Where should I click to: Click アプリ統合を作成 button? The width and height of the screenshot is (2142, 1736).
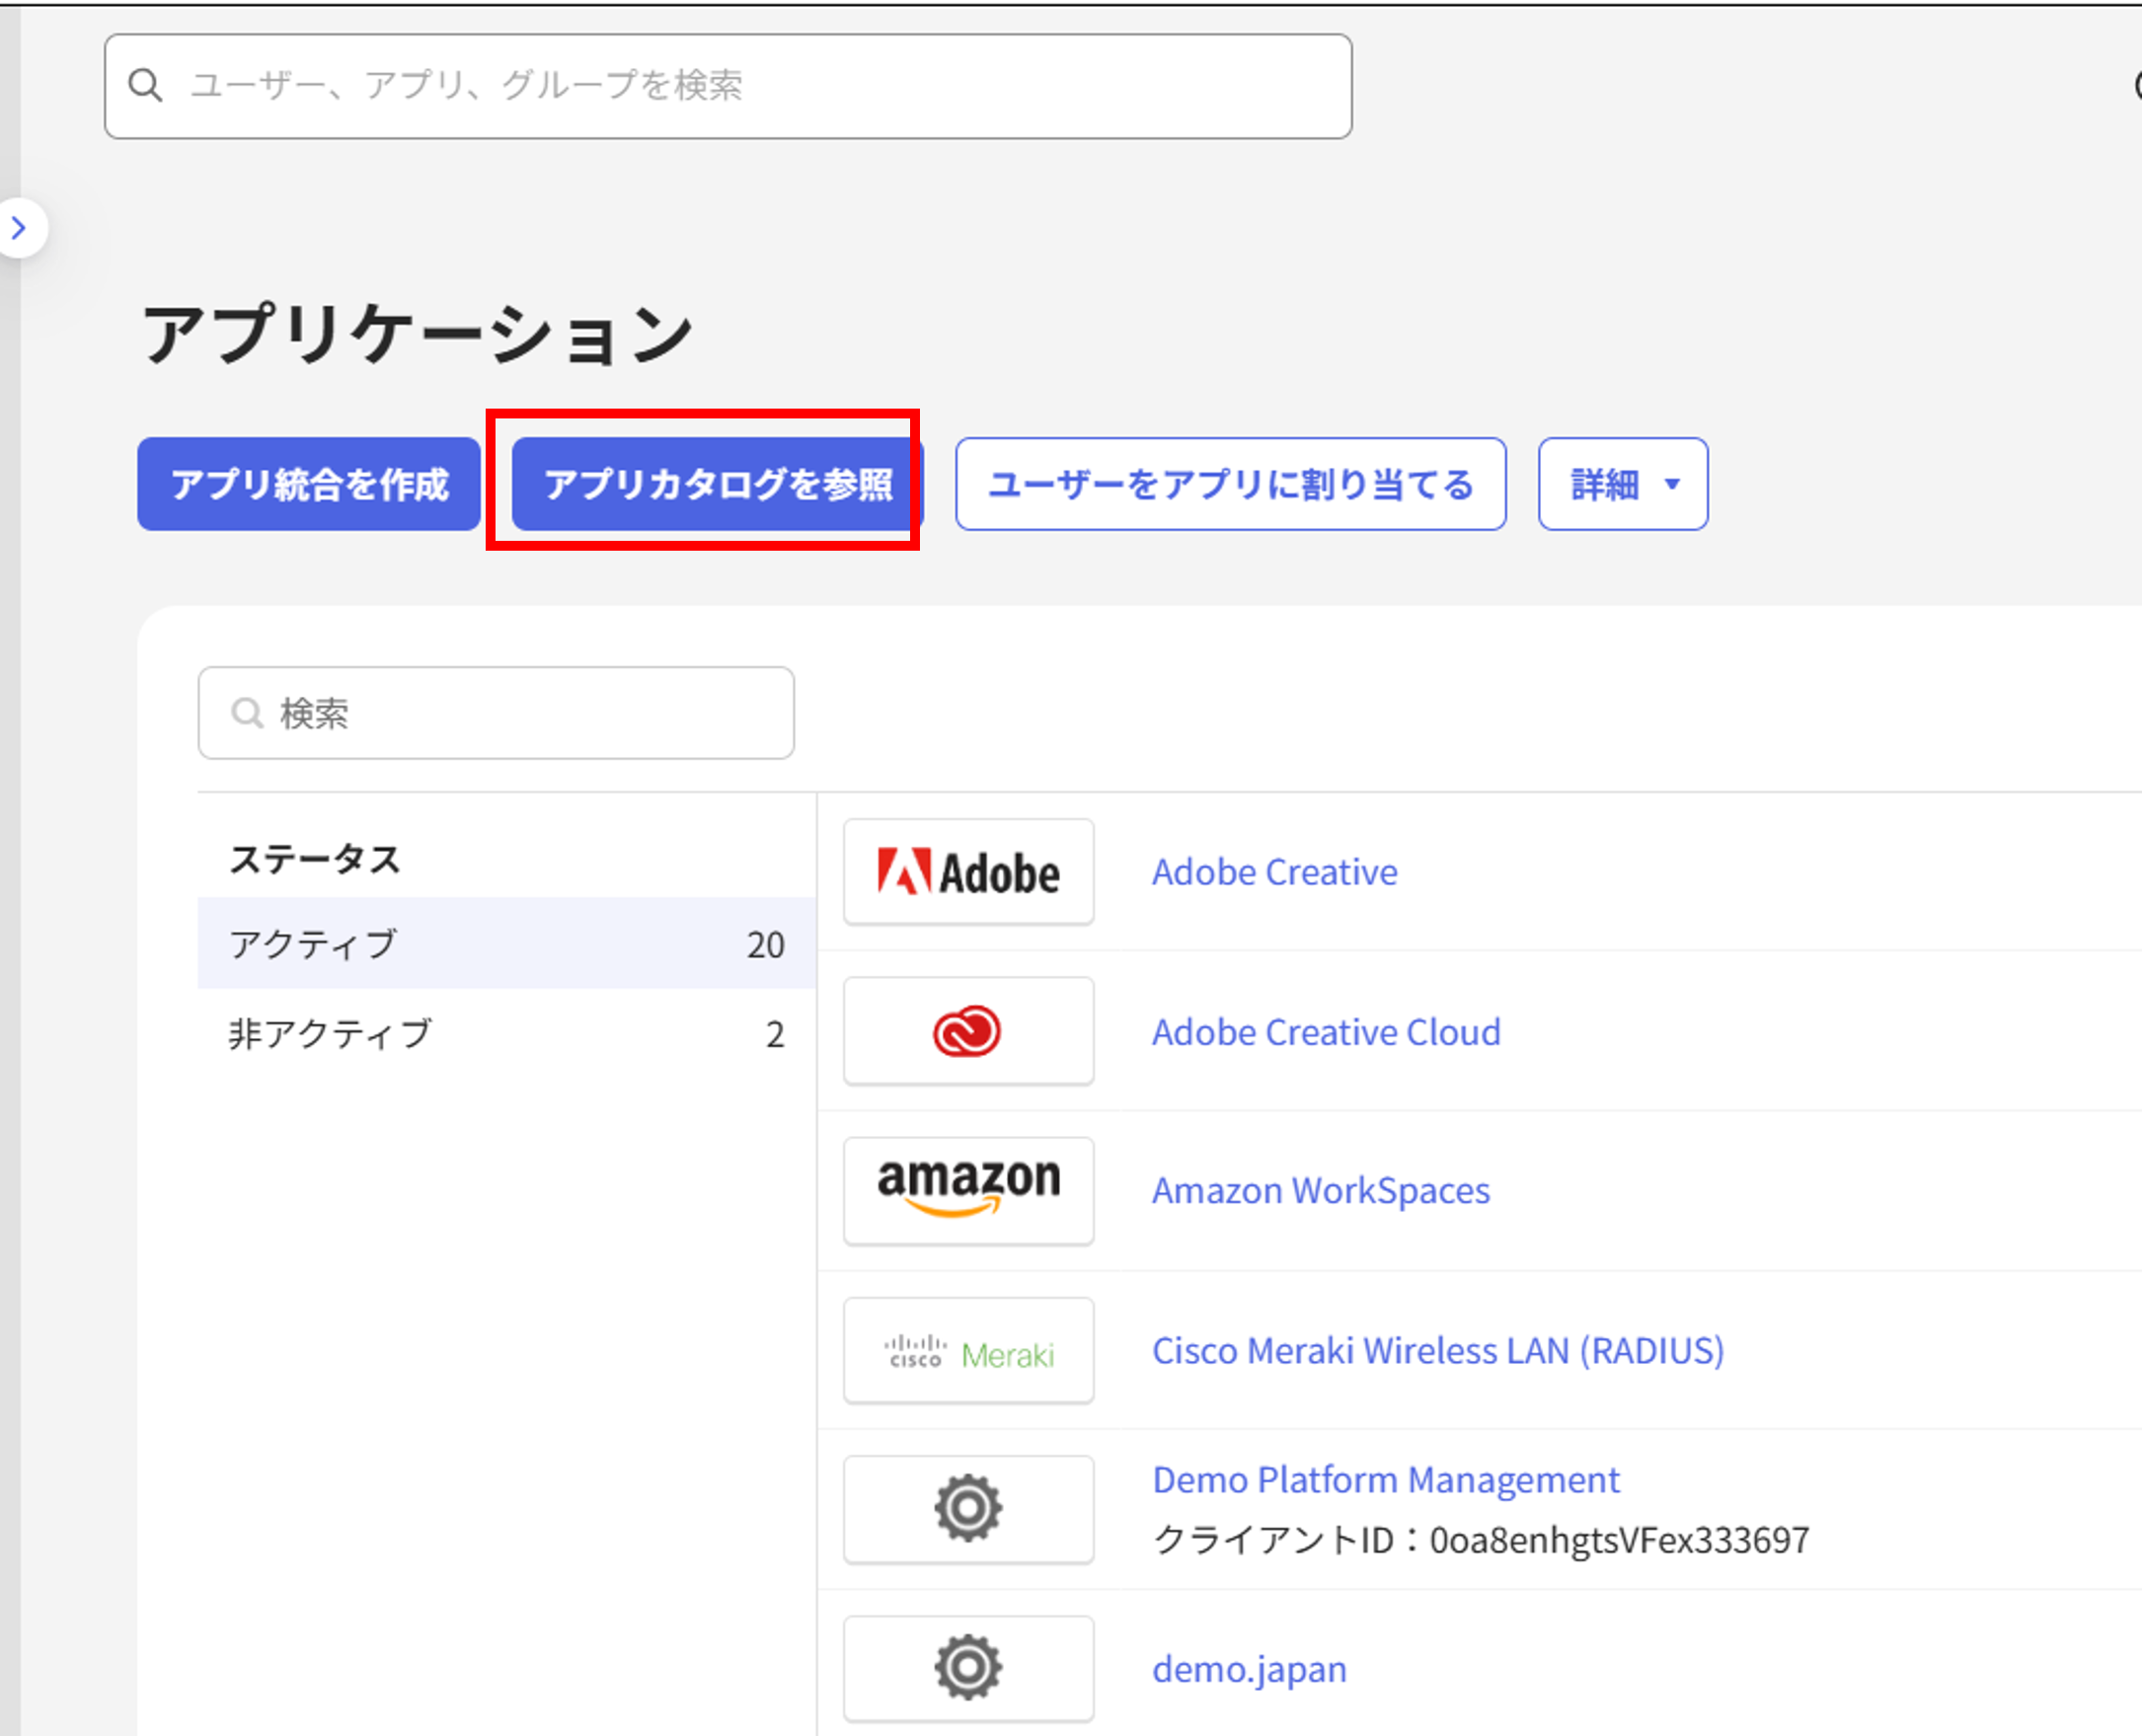click(x=309, y=484)
